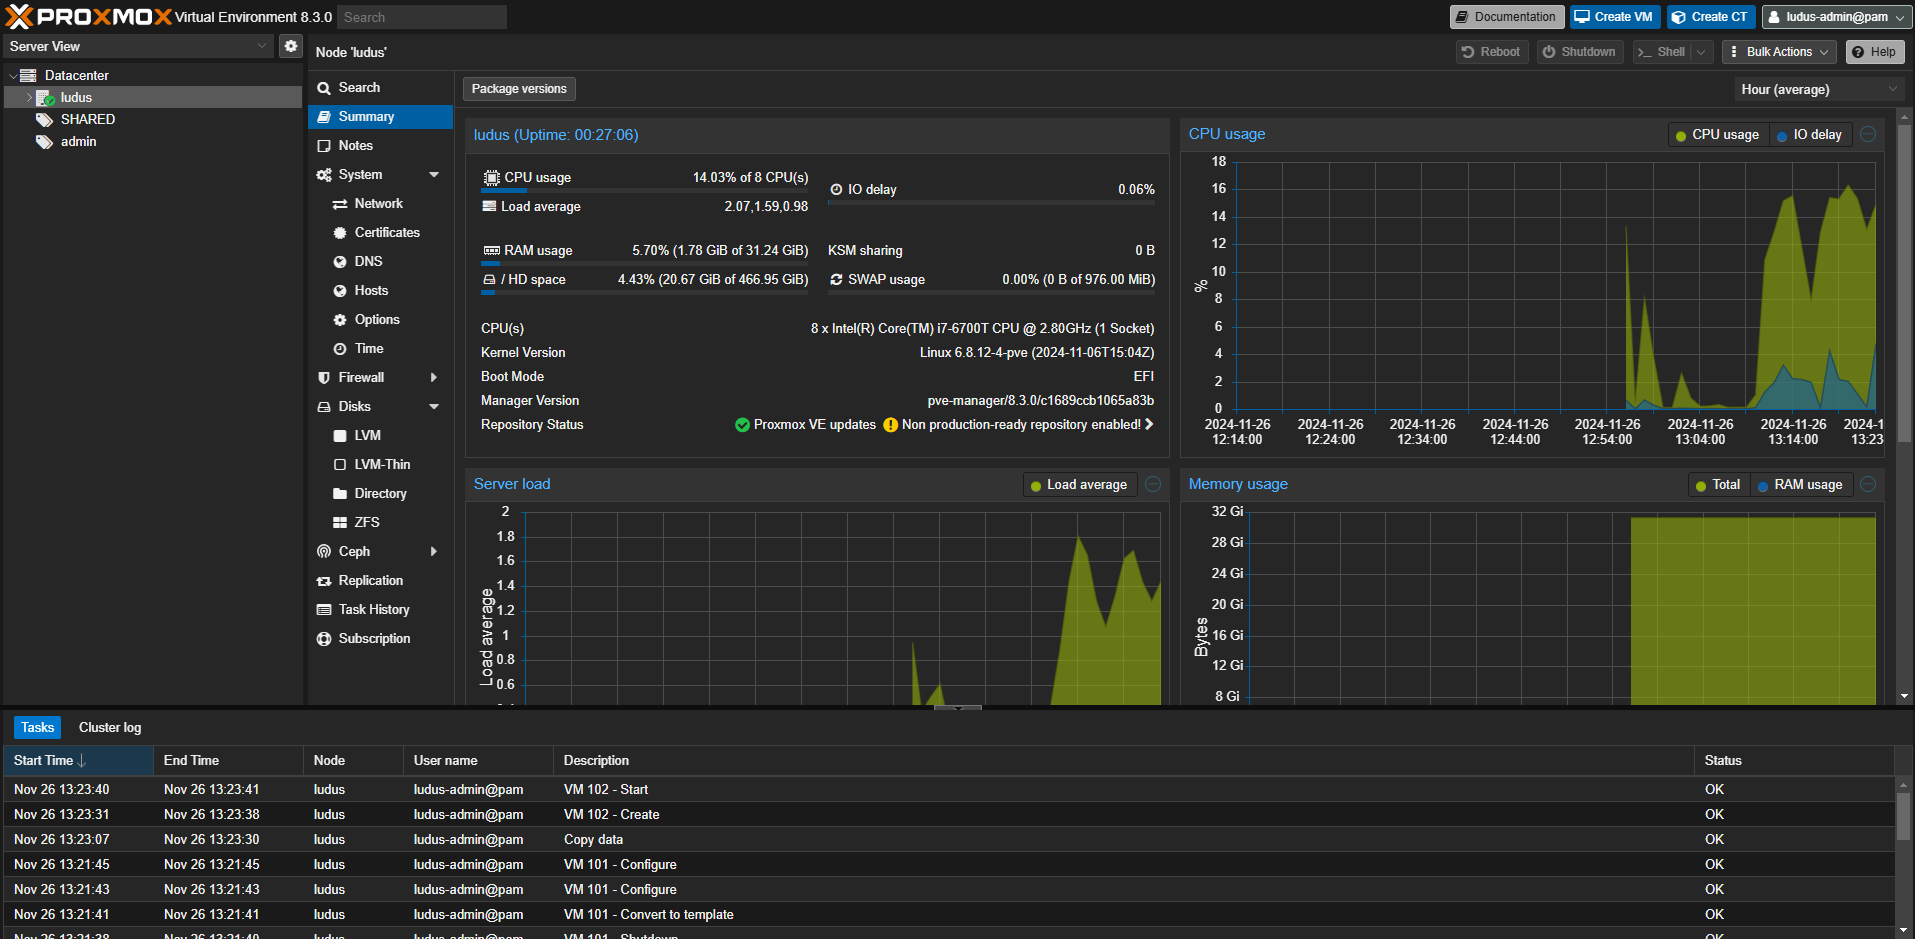This screenshot has height=939, width=1915.
Task: Open node Options
Action: coord(380,320)
